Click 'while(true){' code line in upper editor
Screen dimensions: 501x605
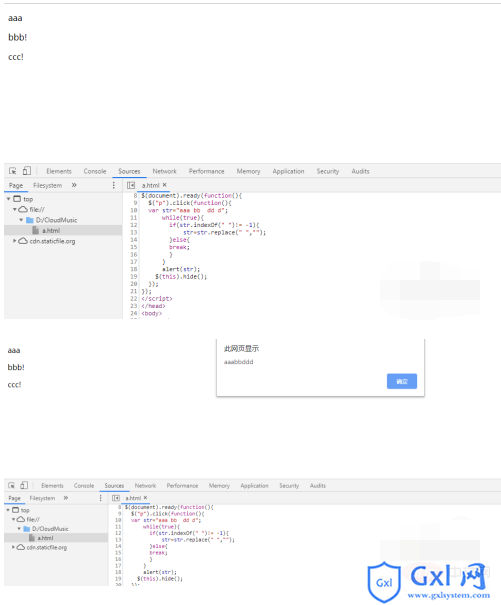click(183, 218)
